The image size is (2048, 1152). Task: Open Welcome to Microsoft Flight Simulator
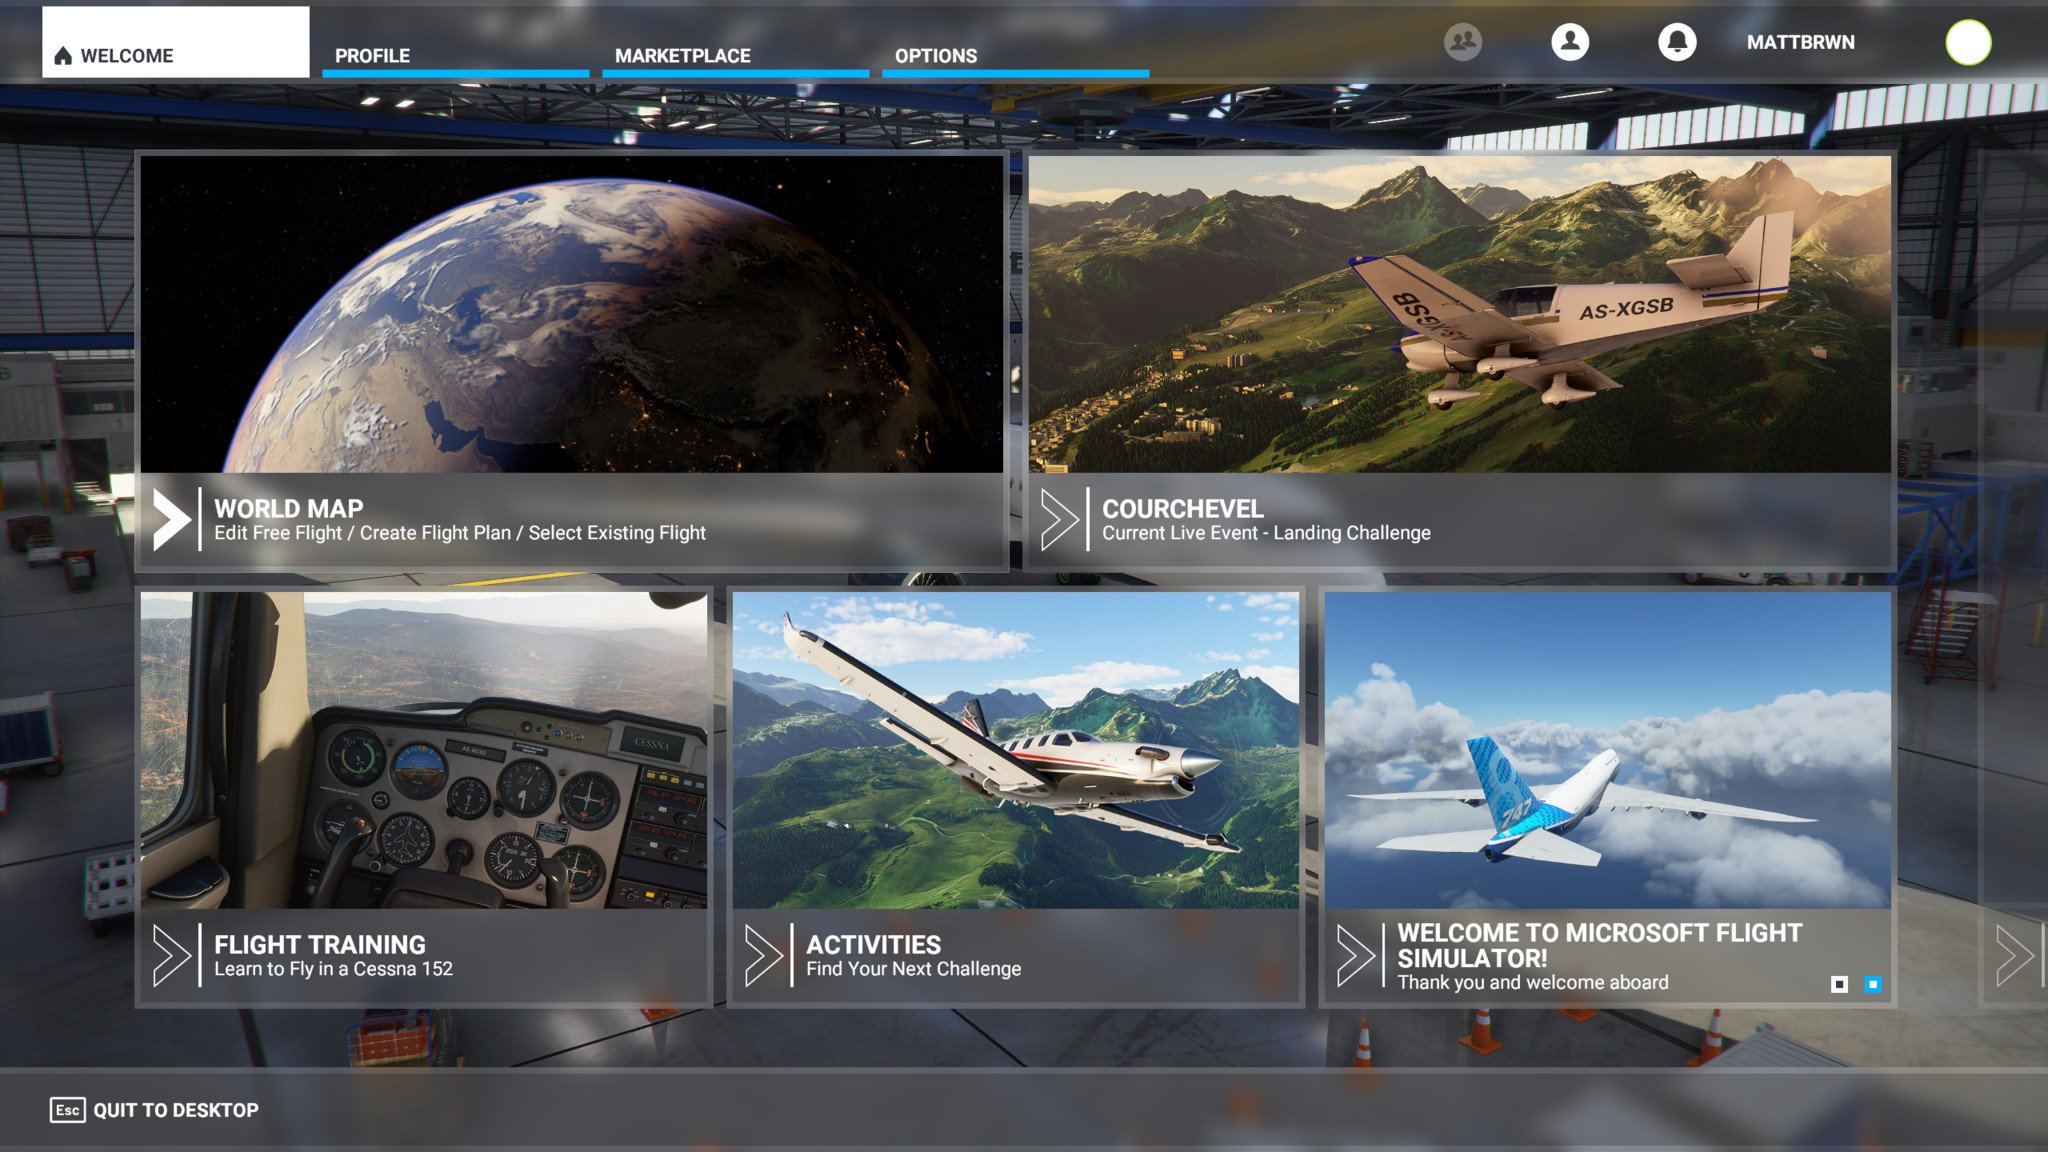[x=1608, y=799]
